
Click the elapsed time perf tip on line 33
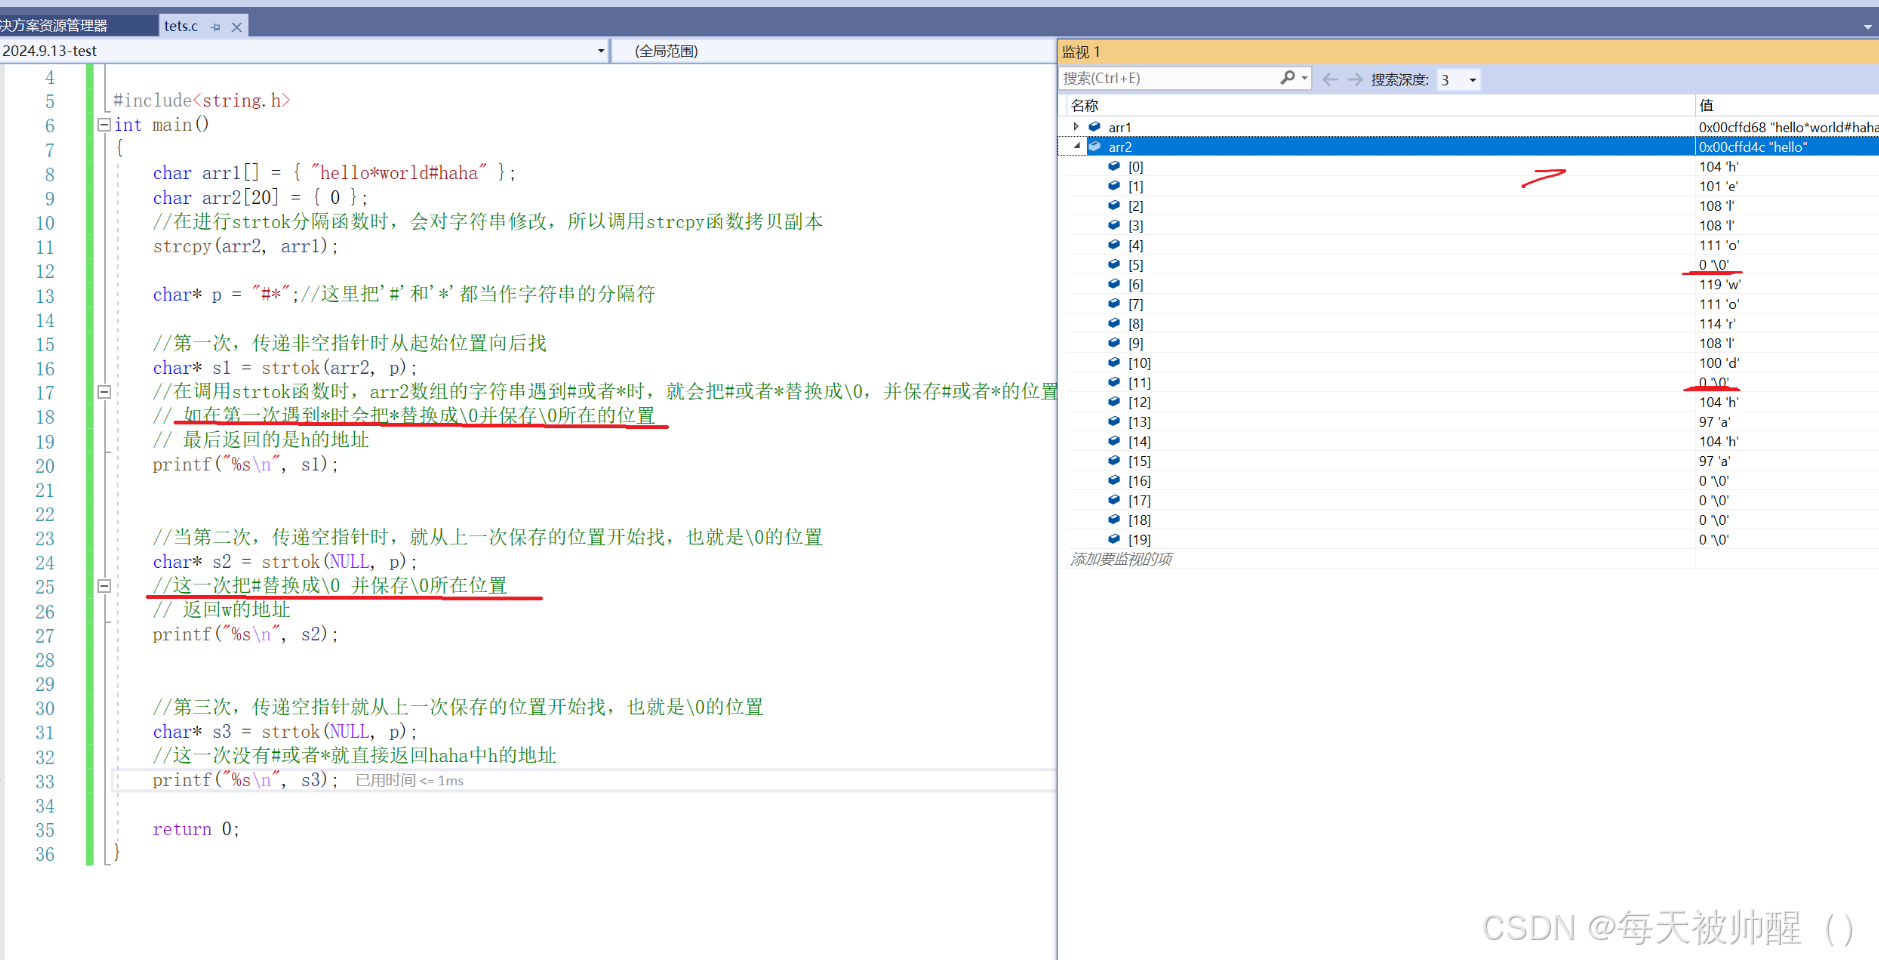(410, 781)
